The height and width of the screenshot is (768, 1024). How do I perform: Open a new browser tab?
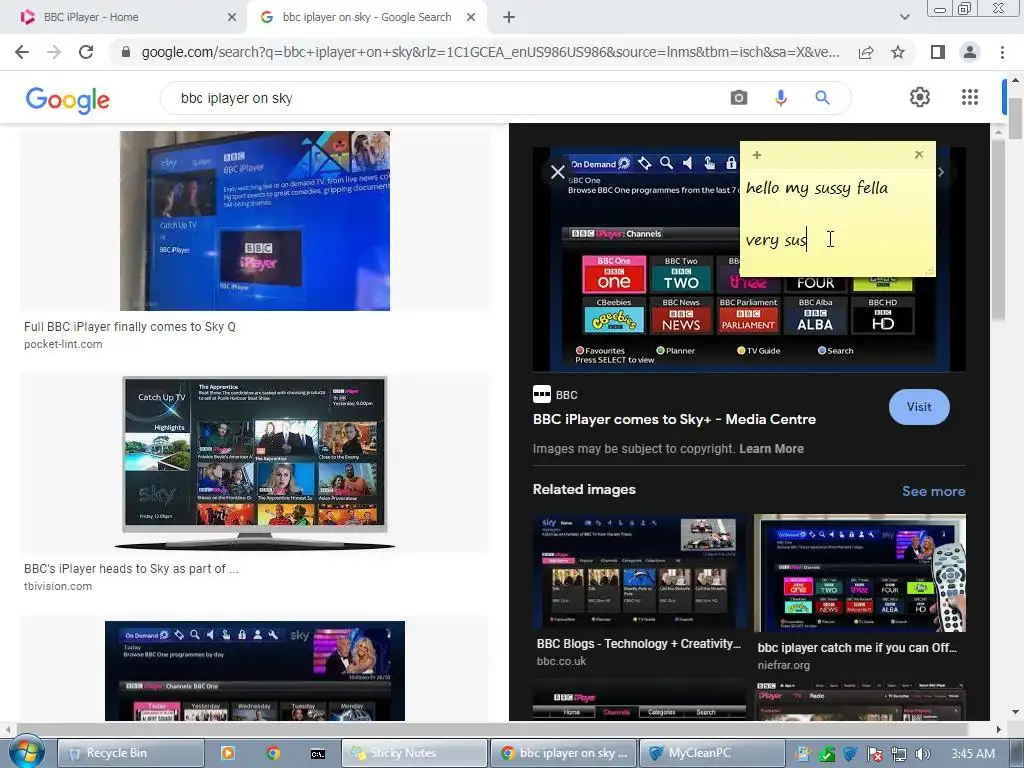[509, 17]
